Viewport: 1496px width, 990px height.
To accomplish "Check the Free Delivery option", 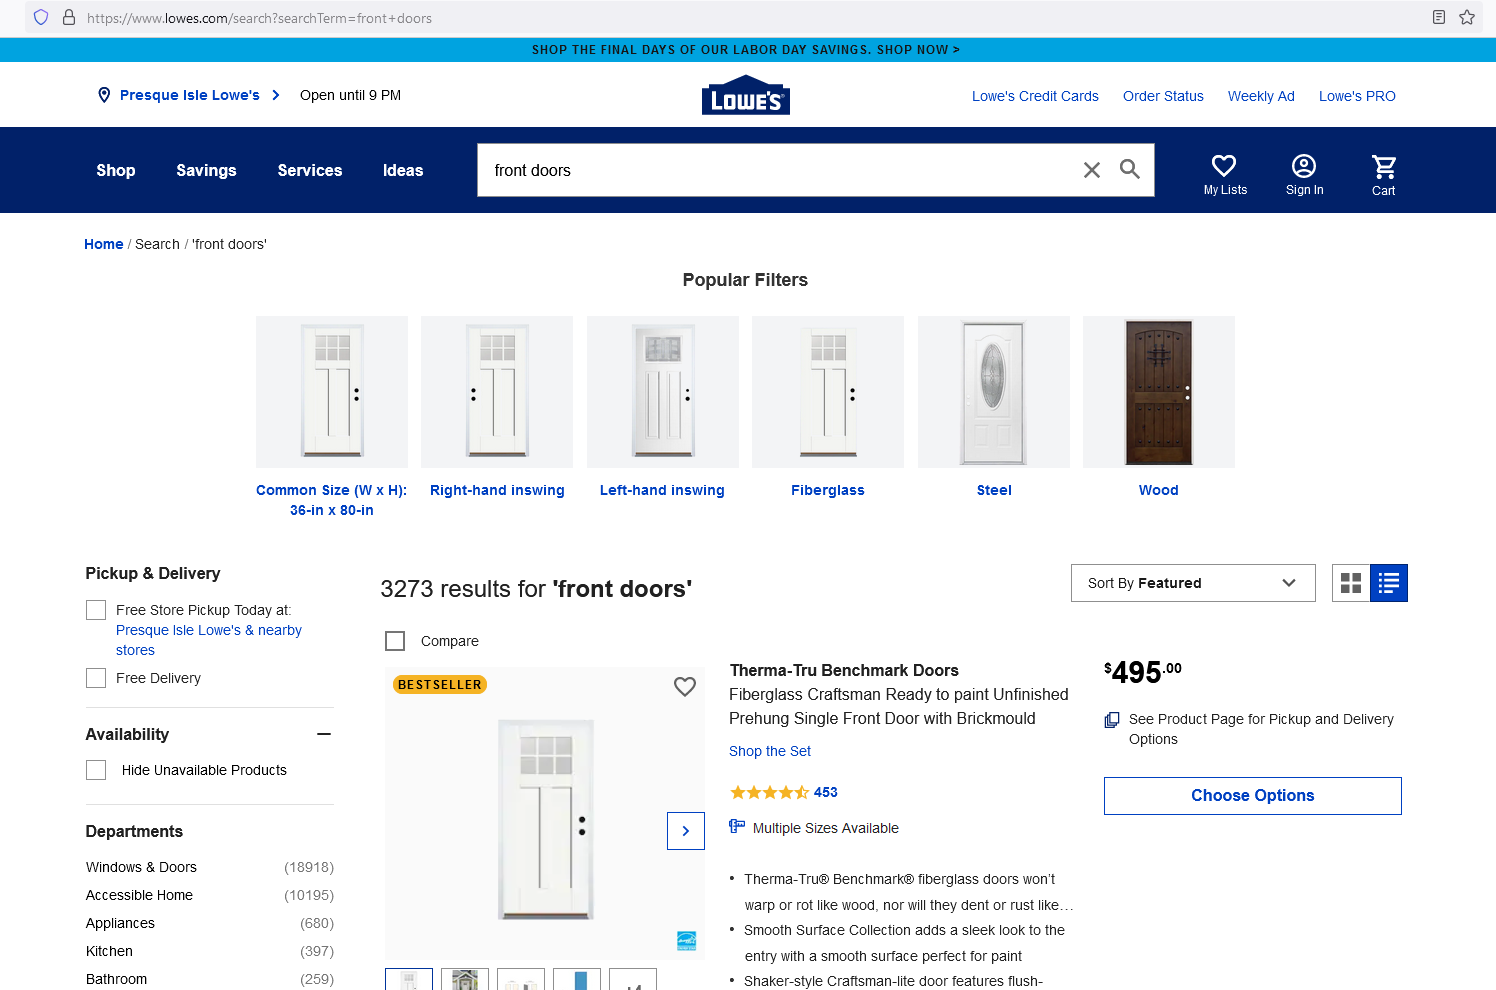I will (95, 677).
